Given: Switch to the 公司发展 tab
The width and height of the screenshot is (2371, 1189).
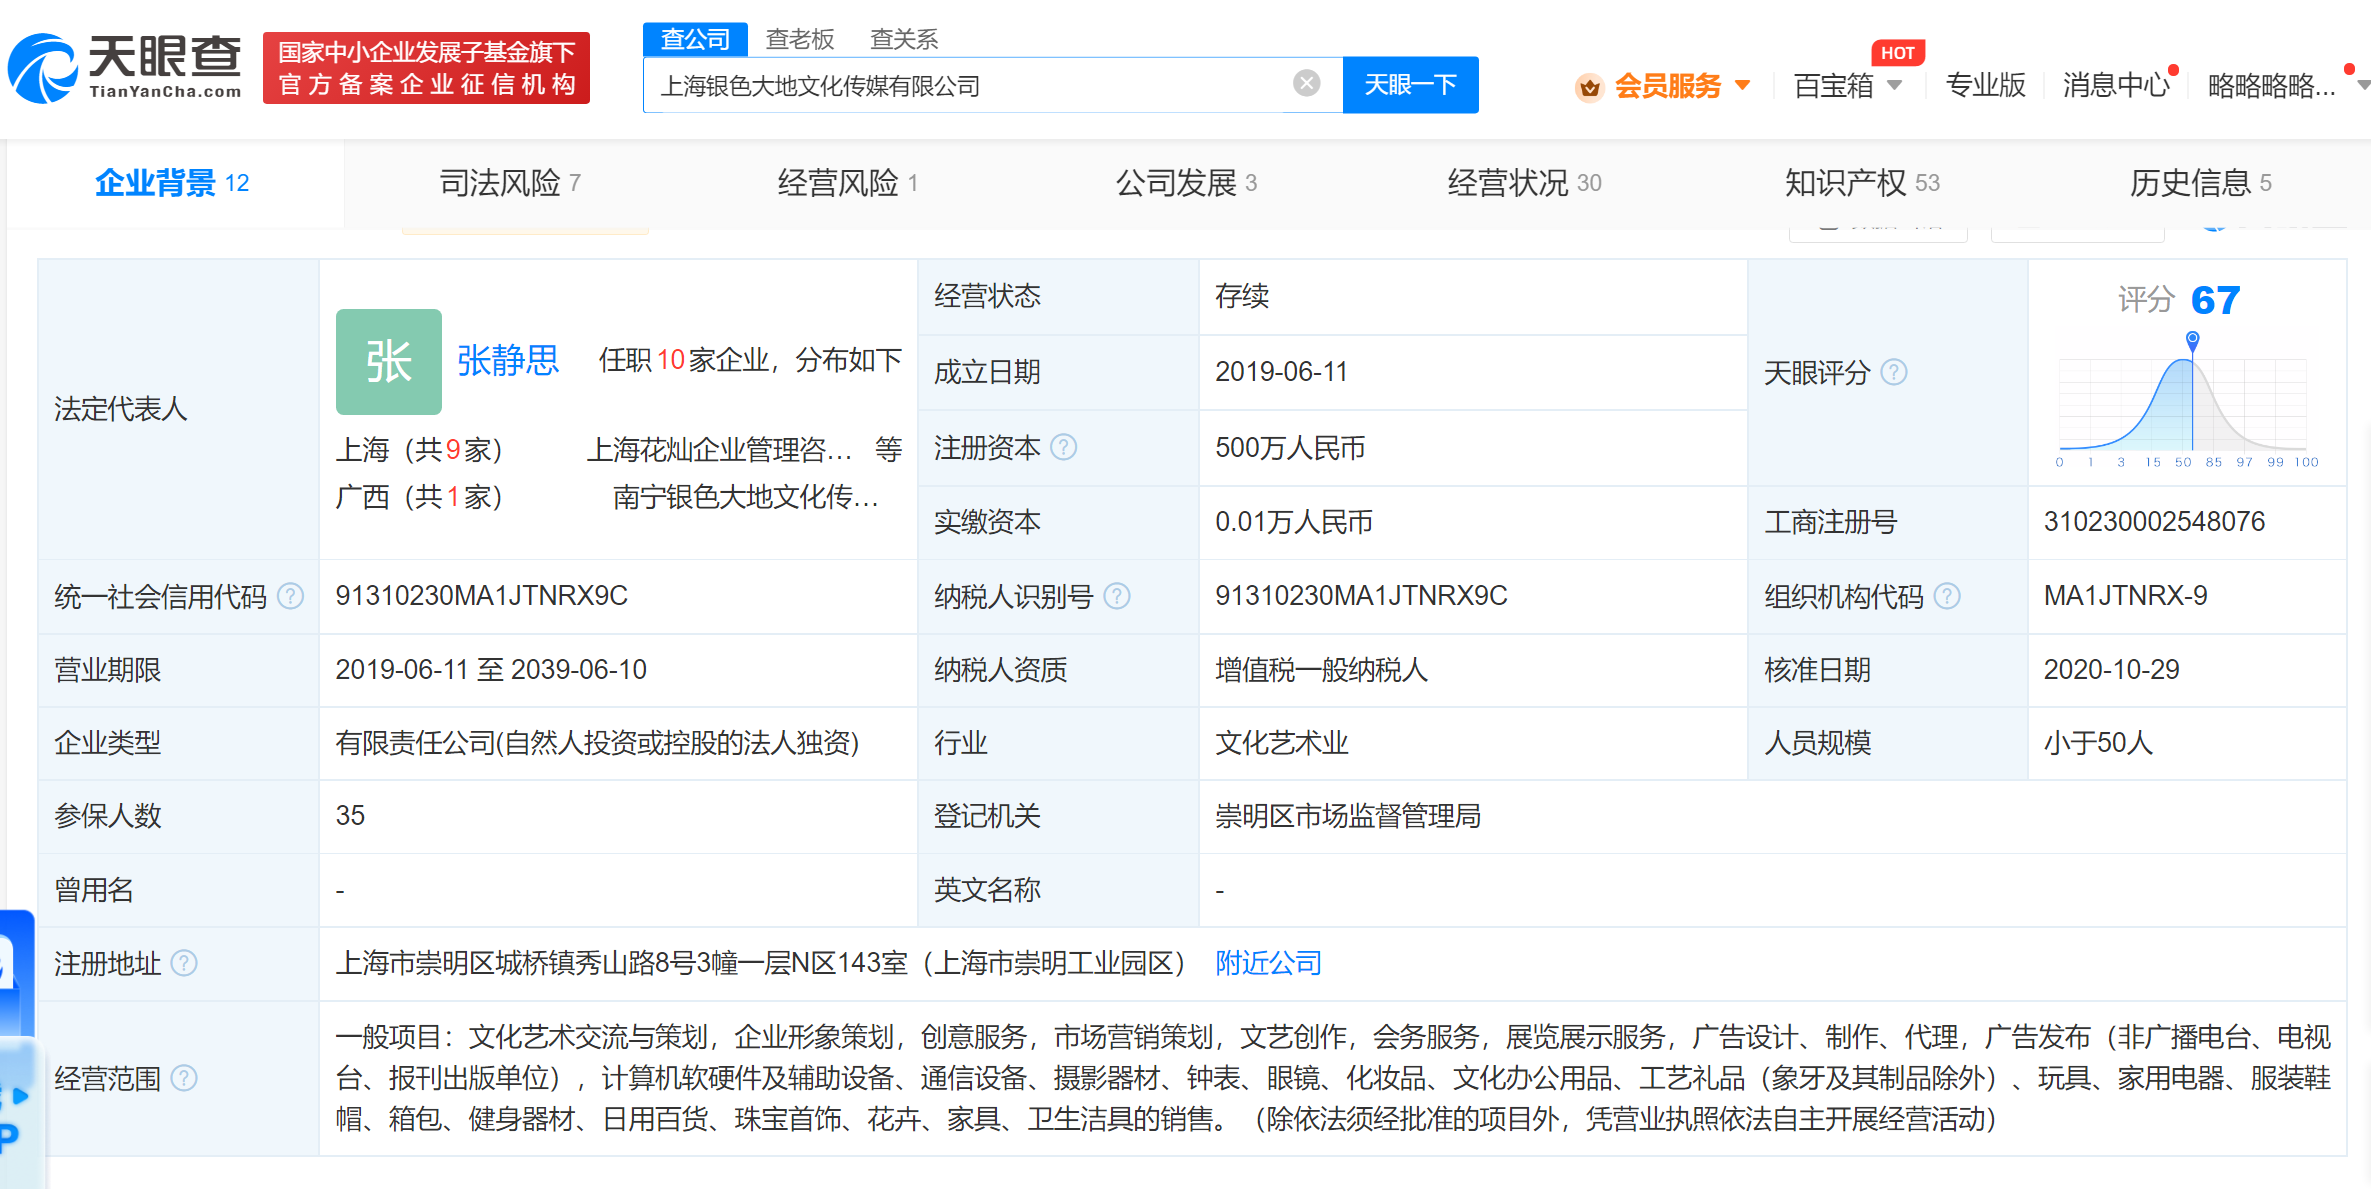Looking at the screenshot, I should point(1186,183).
